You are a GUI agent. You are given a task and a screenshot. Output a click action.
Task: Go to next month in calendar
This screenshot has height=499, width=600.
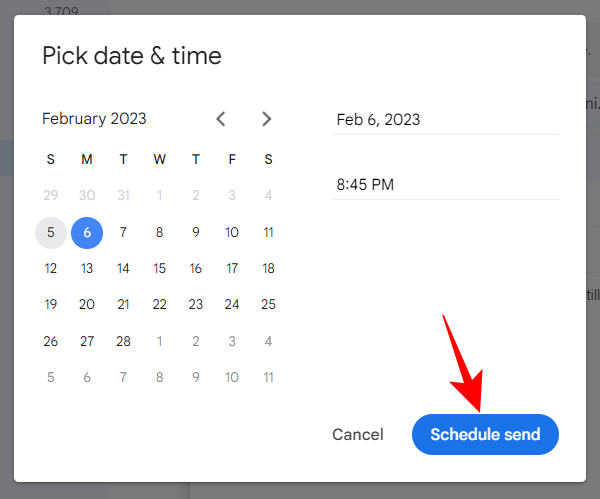pos(266,119)
